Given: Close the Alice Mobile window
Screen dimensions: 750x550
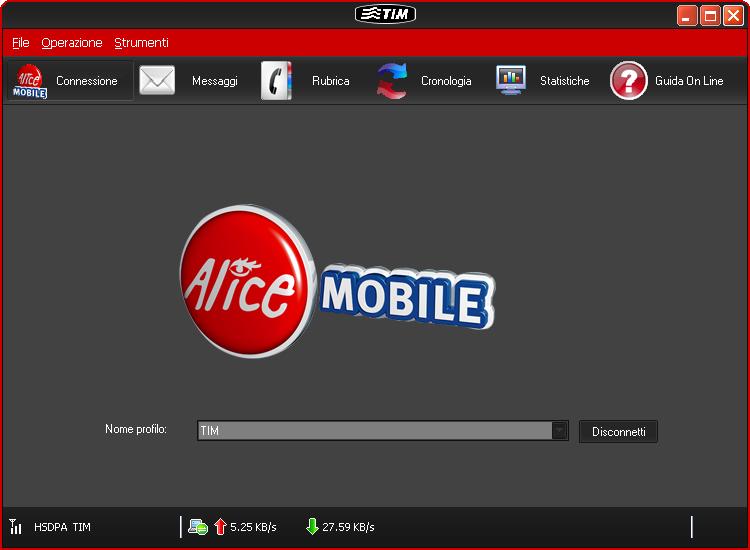Looking at the screenshot, I should (x=733, y=15).
